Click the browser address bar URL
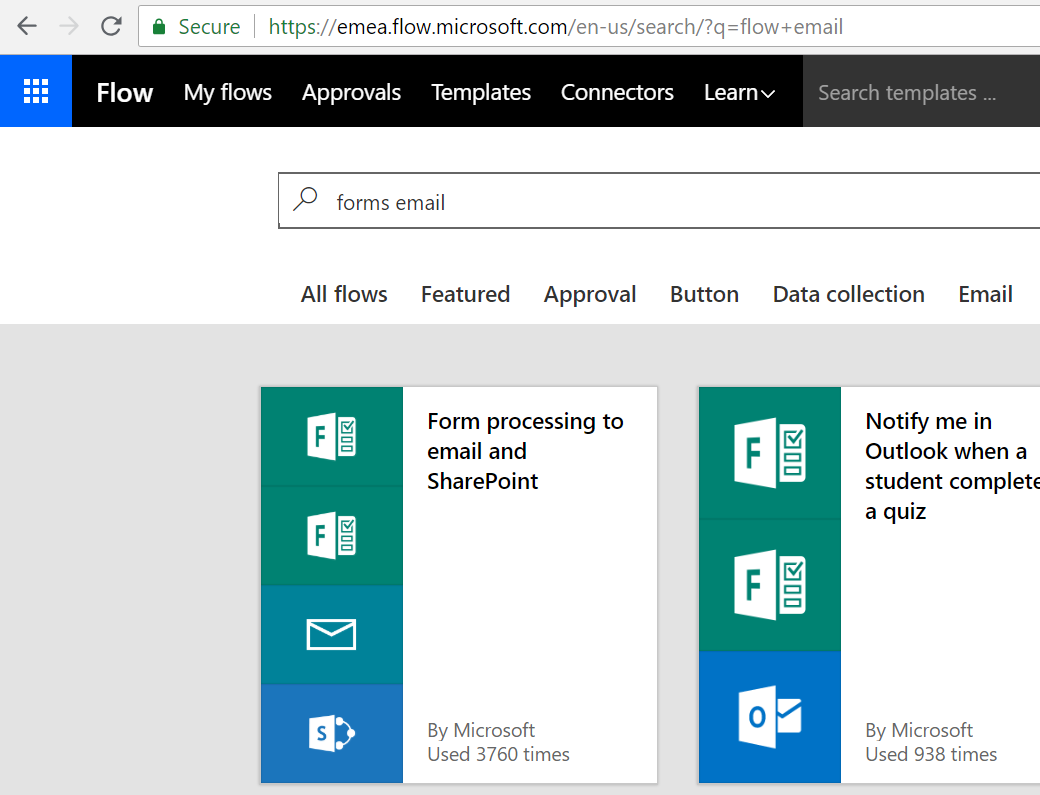The height and width of the screenshot is (795, 1040). tap(556, 27)
